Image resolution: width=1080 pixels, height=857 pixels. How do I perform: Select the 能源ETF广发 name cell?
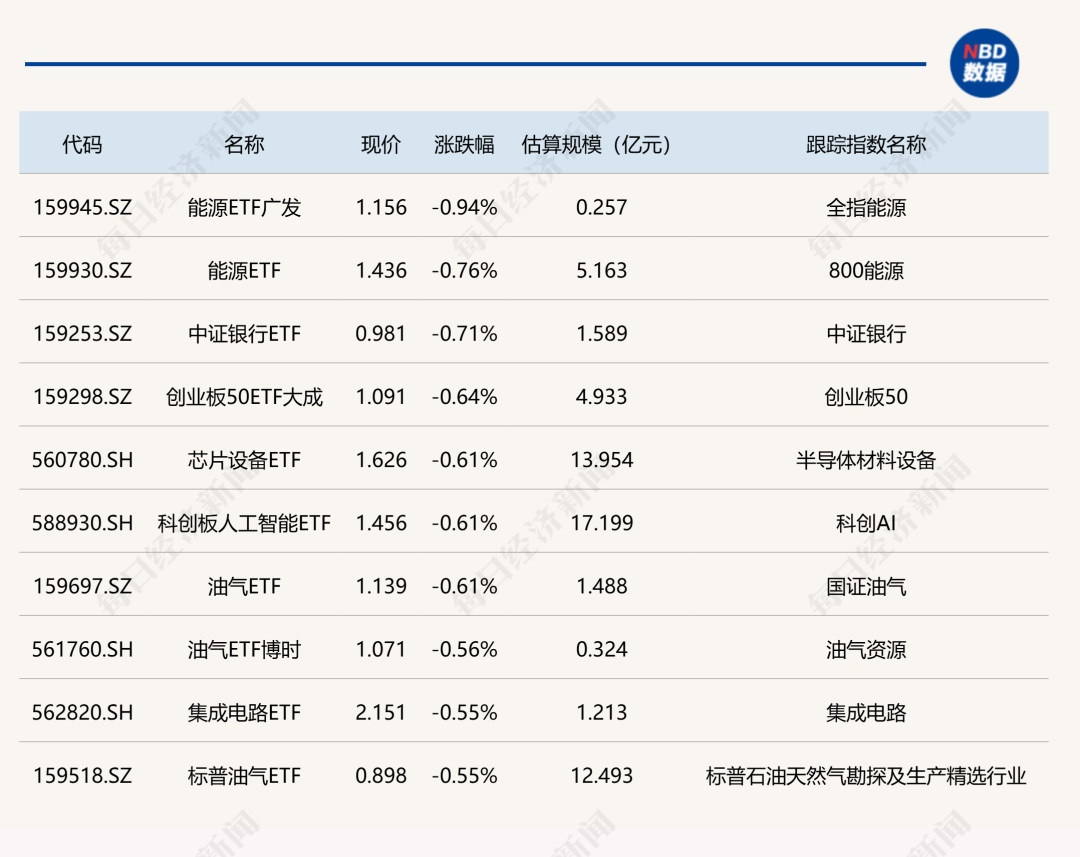(x=244, y=207)
